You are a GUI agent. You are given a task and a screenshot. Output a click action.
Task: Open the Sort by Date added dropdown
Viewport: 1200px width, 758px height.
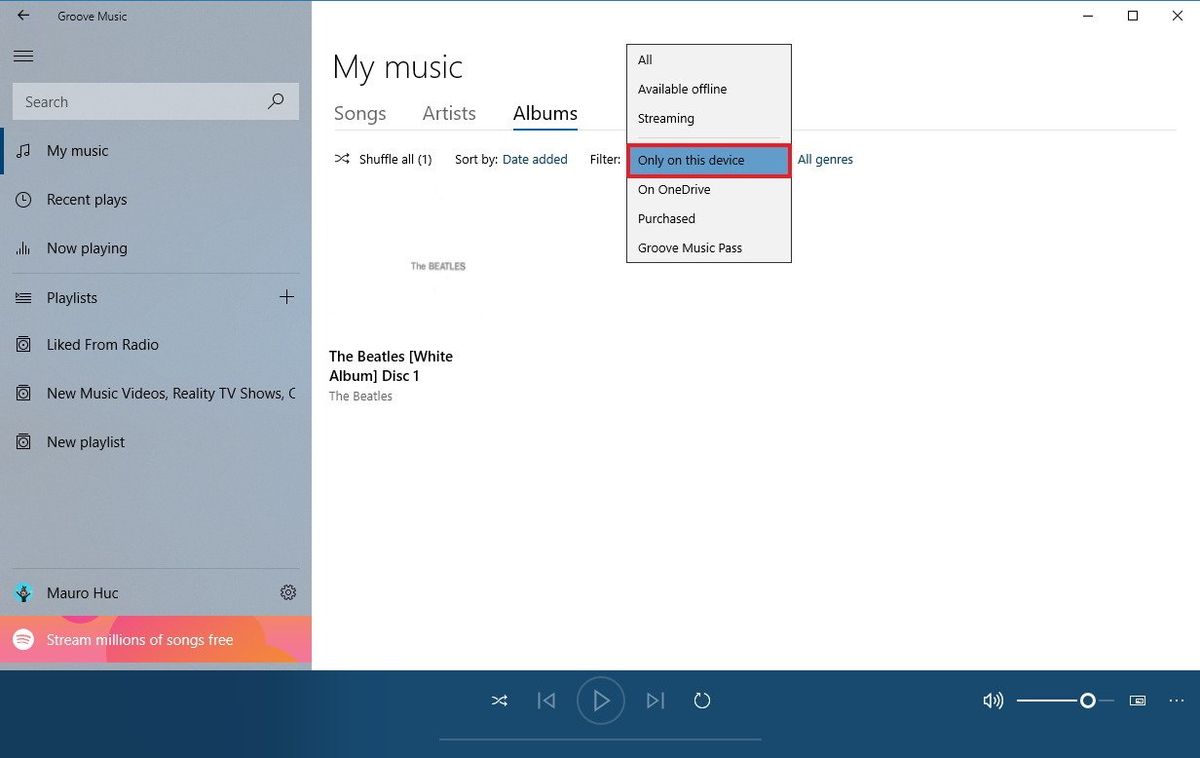coord(535,159)
